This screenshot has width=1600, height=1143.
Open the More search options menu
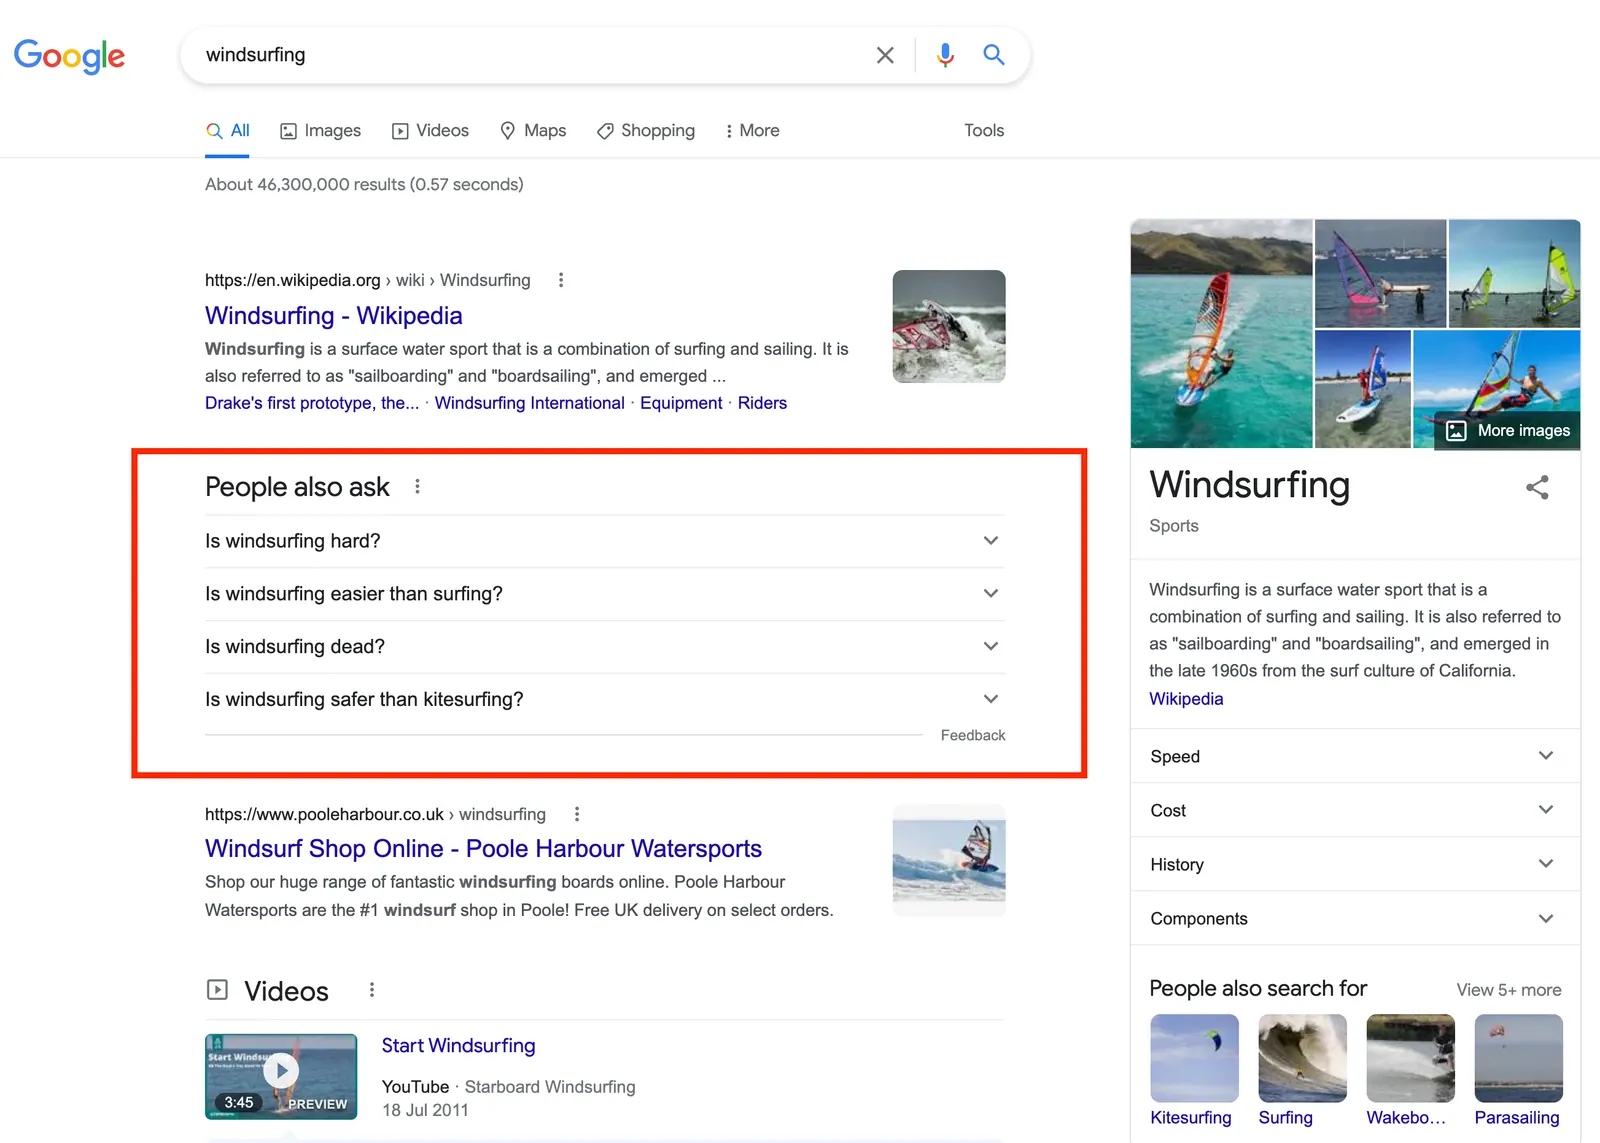click(x=752, y=131)
